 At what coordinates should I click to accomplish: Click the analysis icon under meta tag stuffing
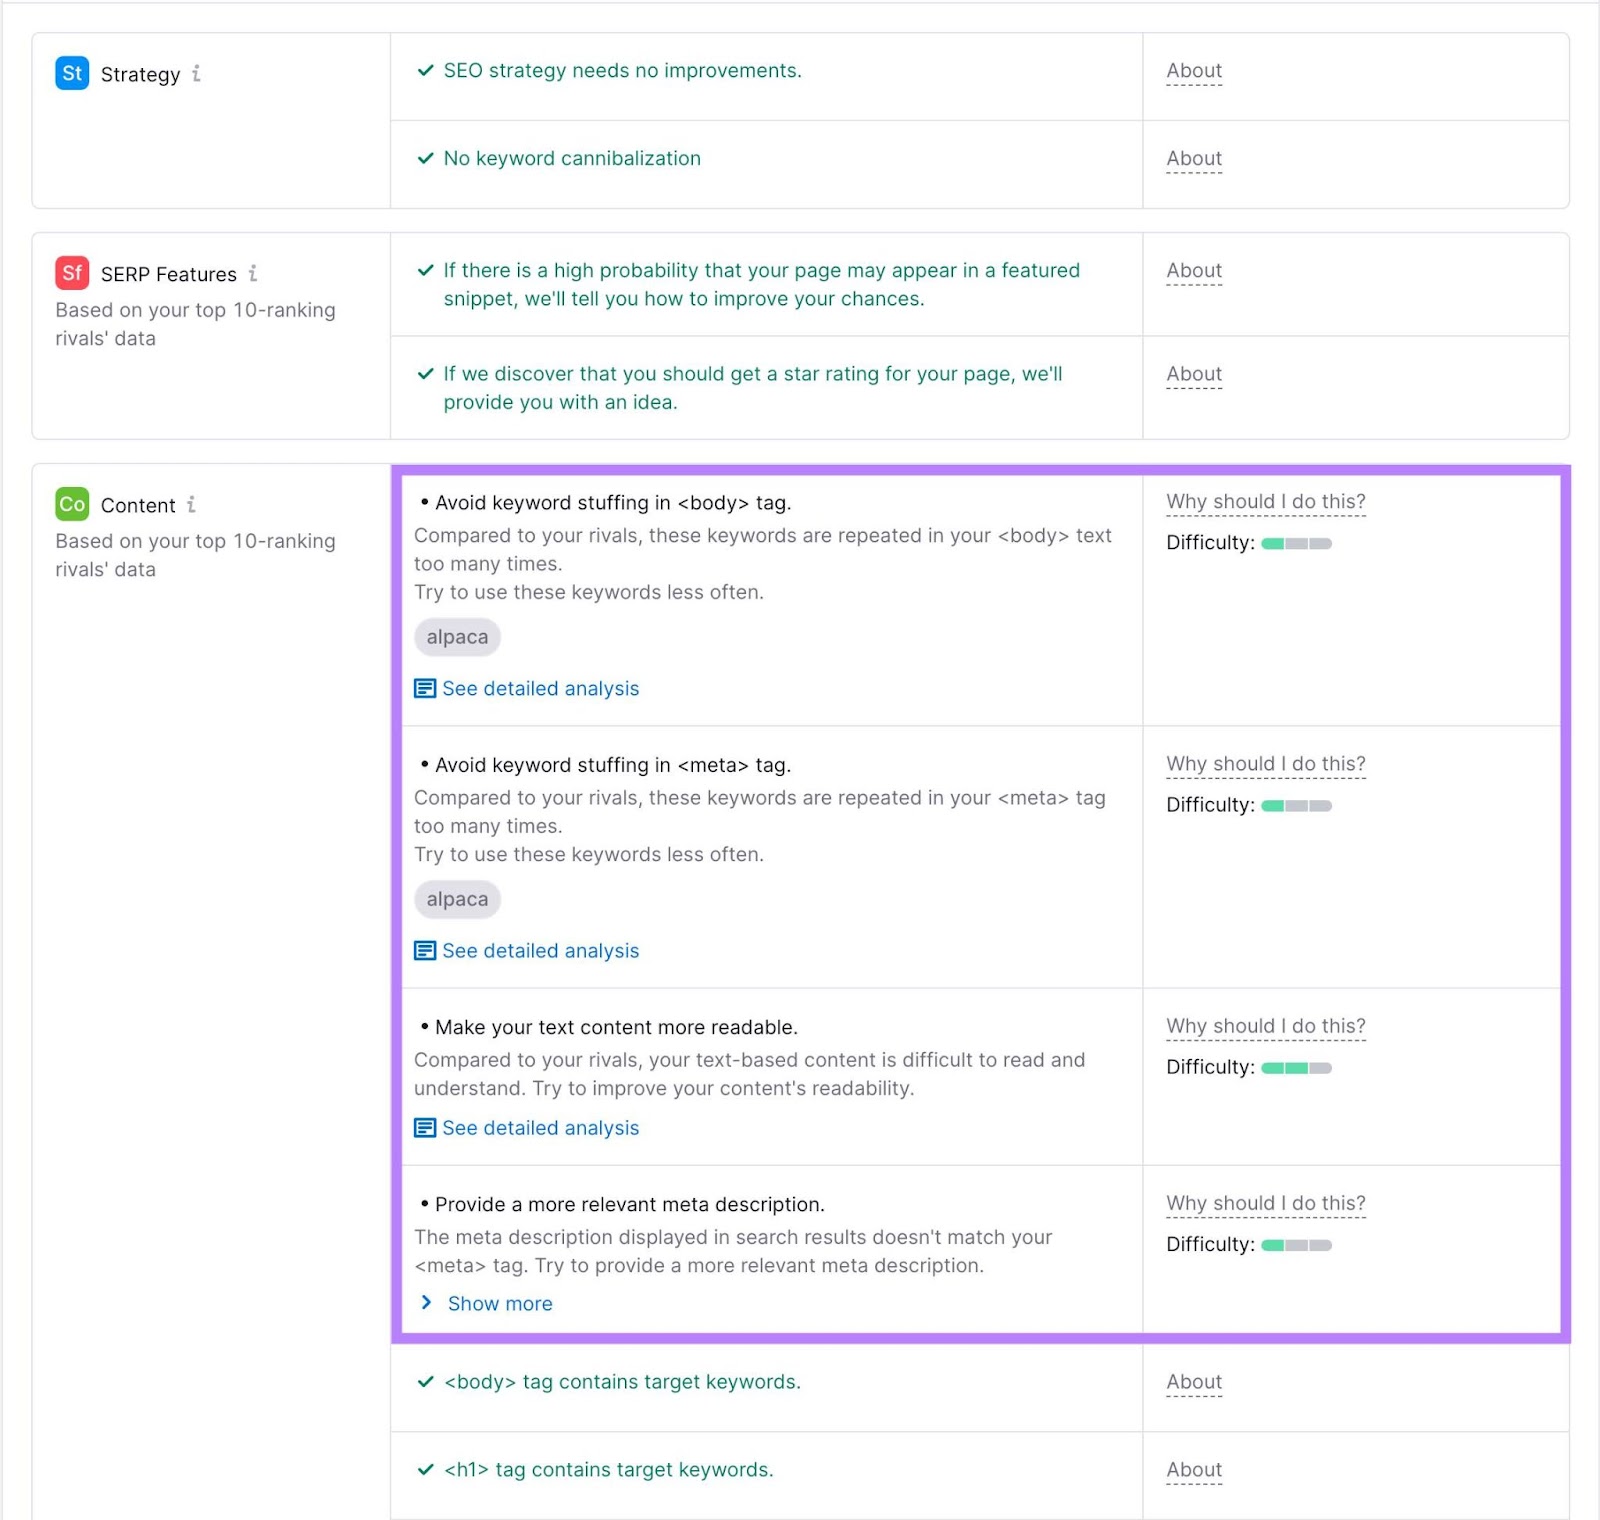pyautogui.click(x=425, y=950)
